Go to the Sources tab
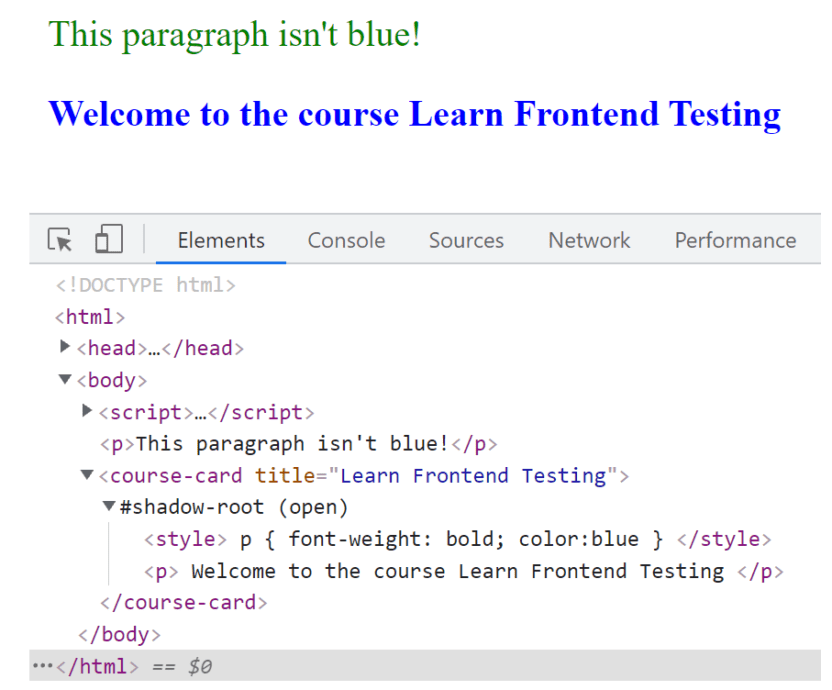The height and width of the screenshot is (690, 832). pyautogui.click(x=466, y=240)
